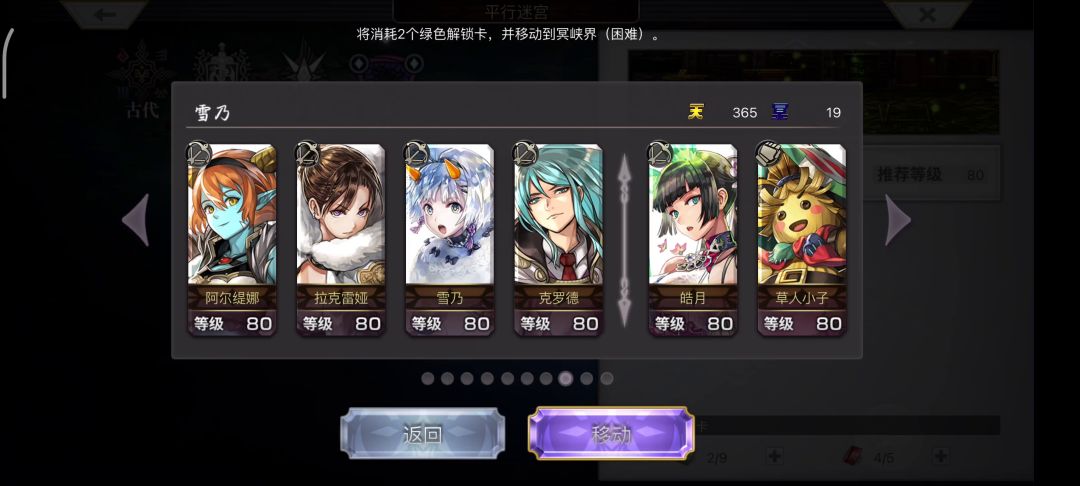
Task: Select the 阿尔缇娜 character card
Action: click(232, 240)
